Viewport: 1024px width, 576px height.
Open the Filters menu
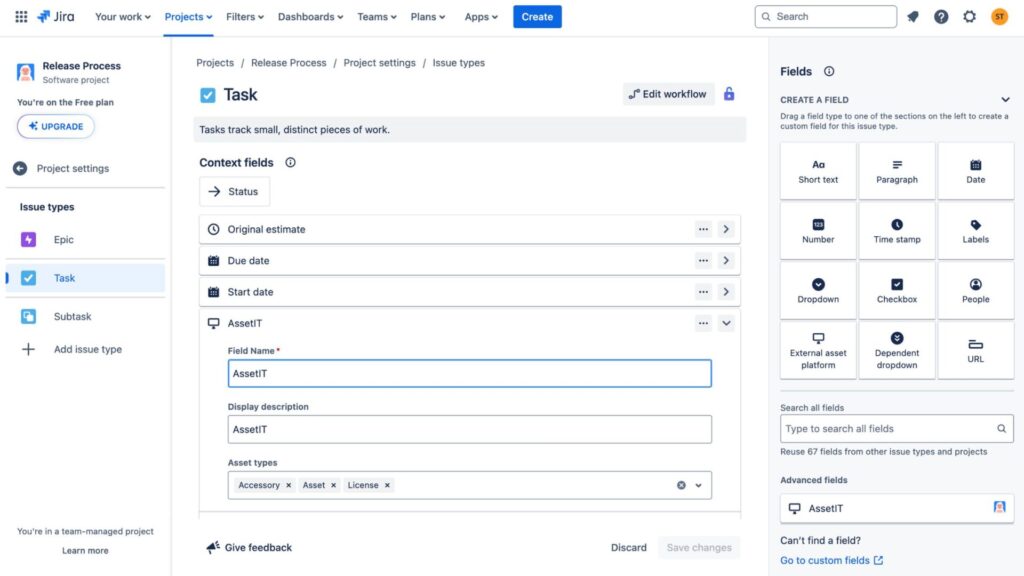coord(244,16)
